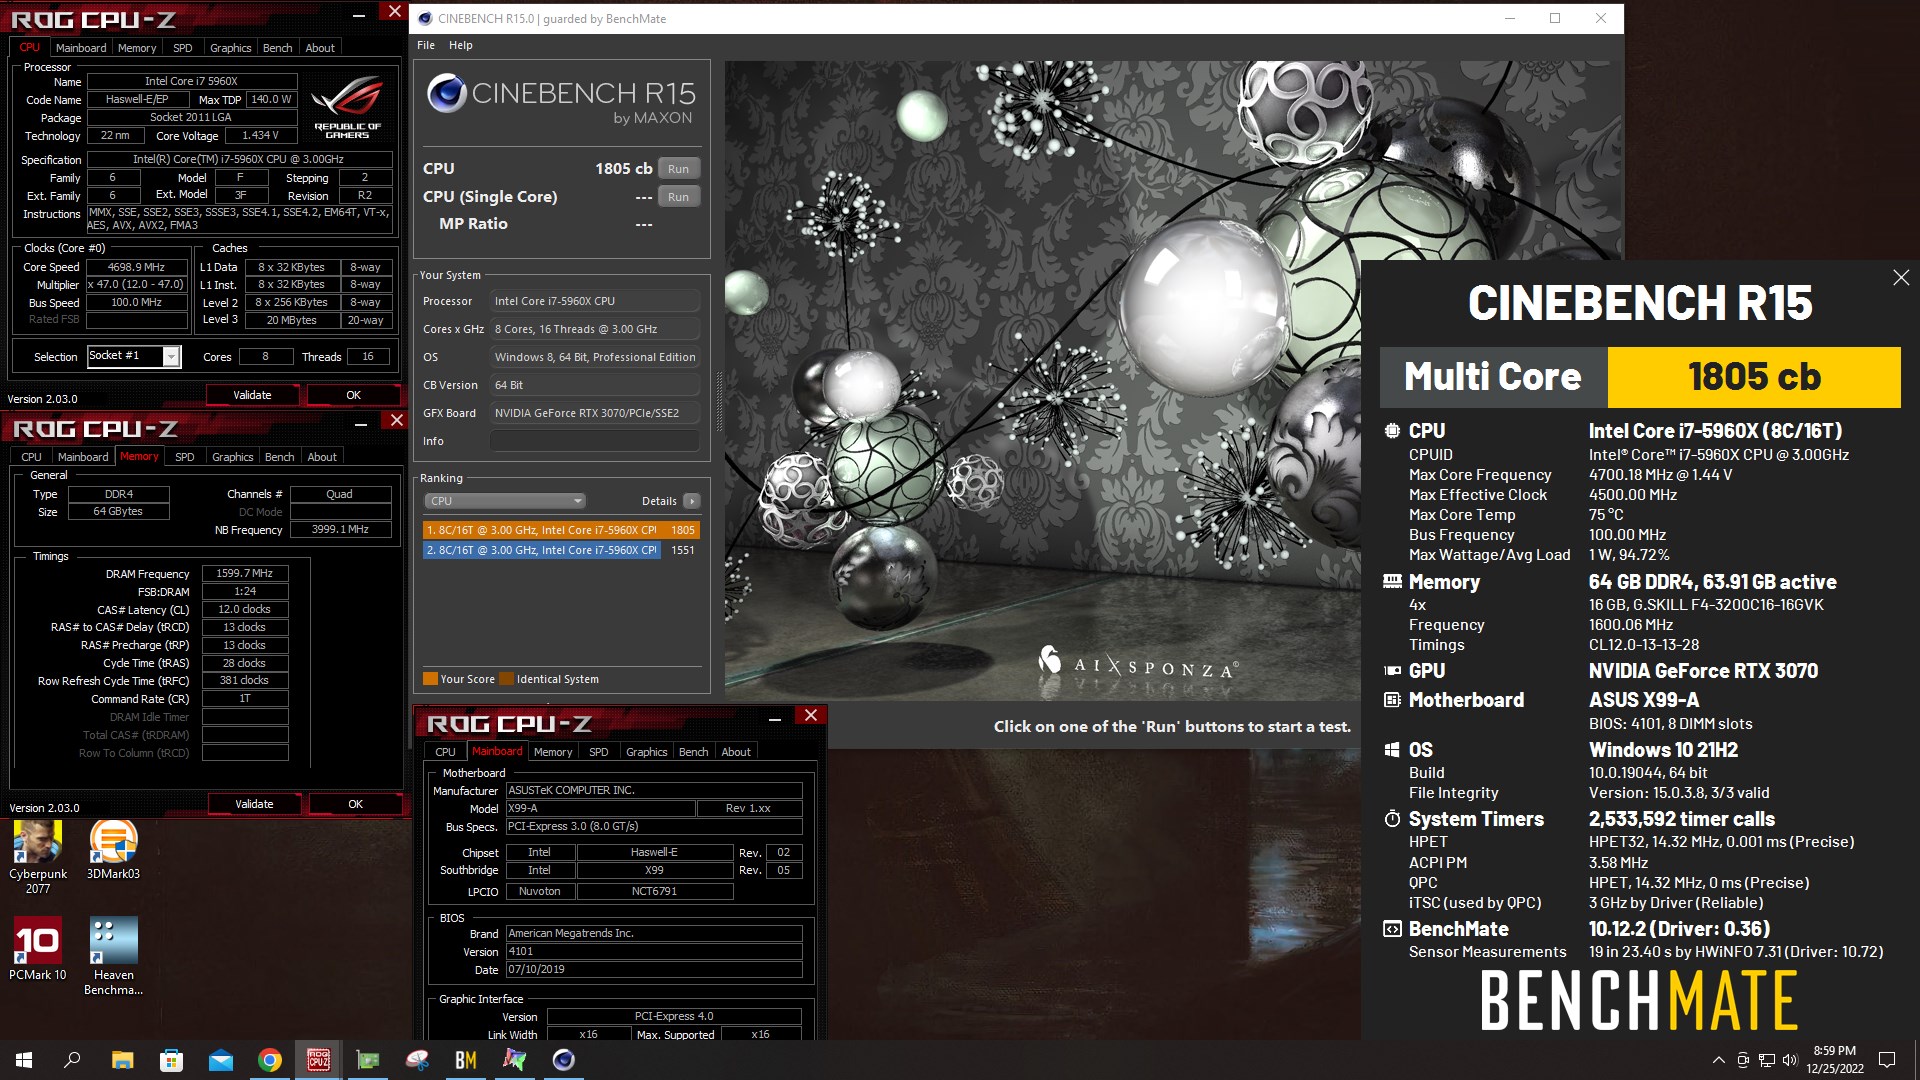Open the Windows Start menu

[x=24, y=1060]
